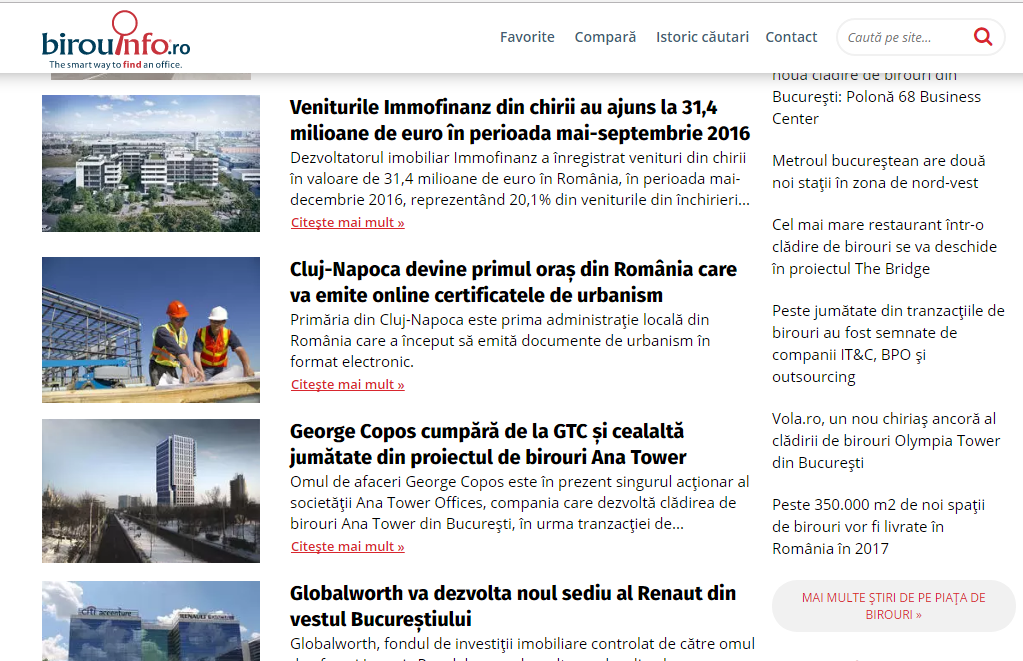Viewport: 1023px width, 661px height.
Task: Click 'Citeşte mai mult' under the Ana Tower article
Action: [346, 546]
